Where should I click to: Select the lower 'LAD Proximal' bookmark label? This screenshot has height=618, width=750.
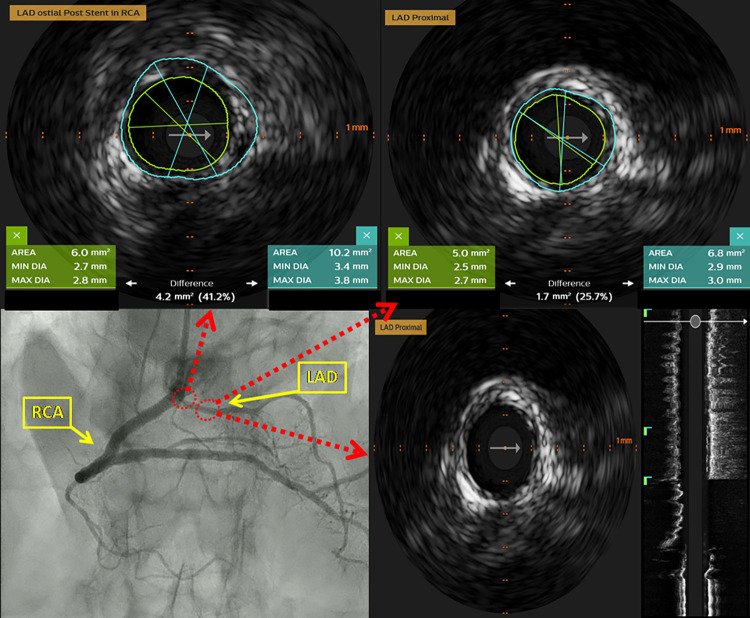401,327
